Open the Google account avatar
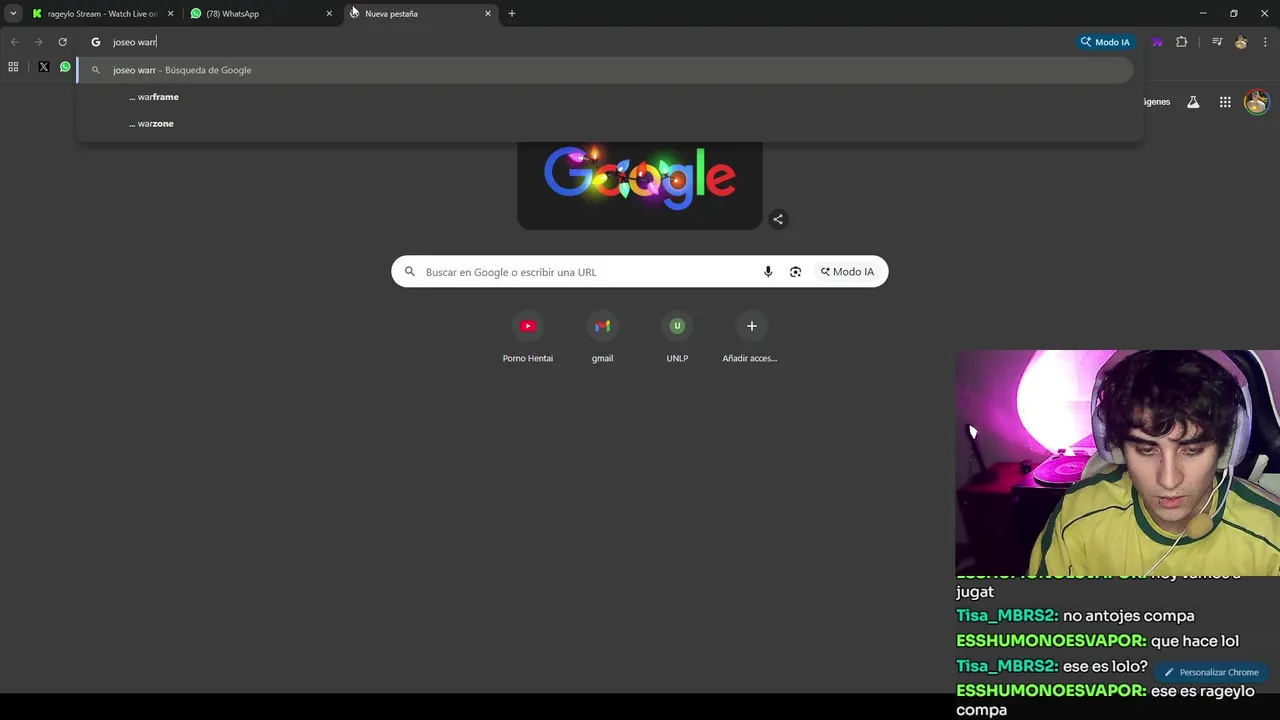This screenshot has width=1280, height=720. point(1257,102)
